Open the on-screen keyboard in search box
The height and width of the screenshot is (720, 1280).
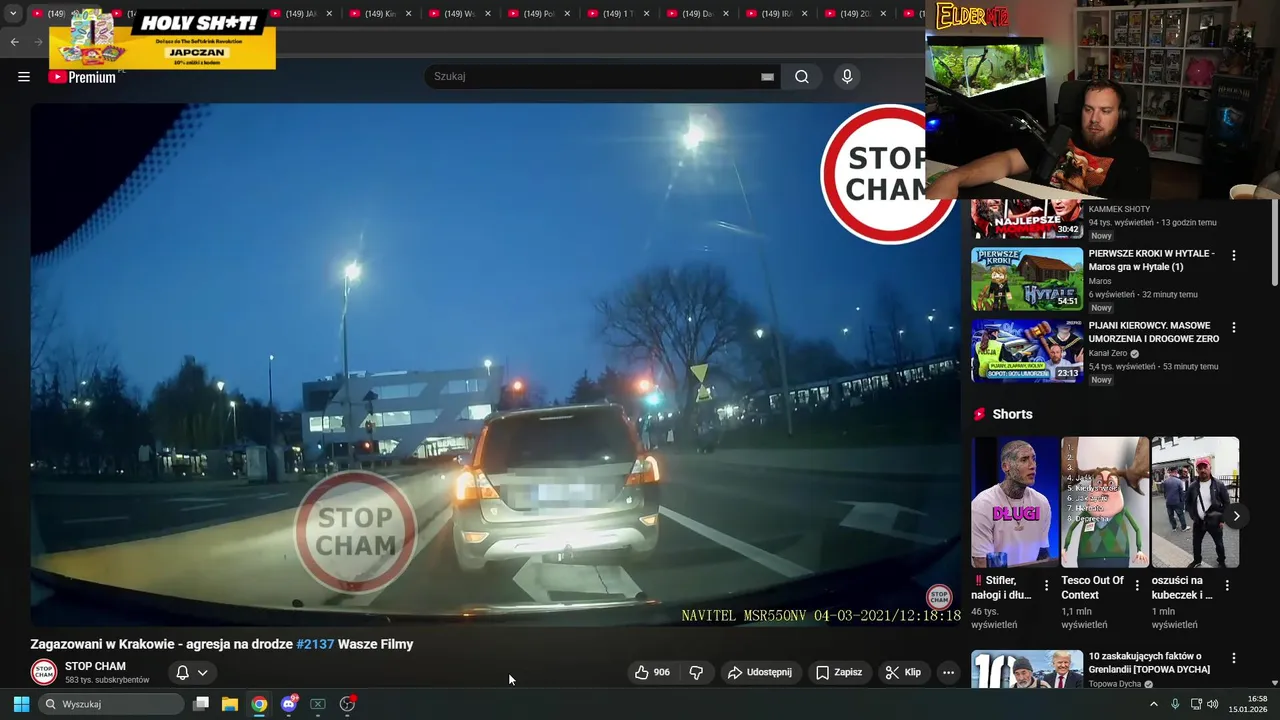(x=767, y=77)
